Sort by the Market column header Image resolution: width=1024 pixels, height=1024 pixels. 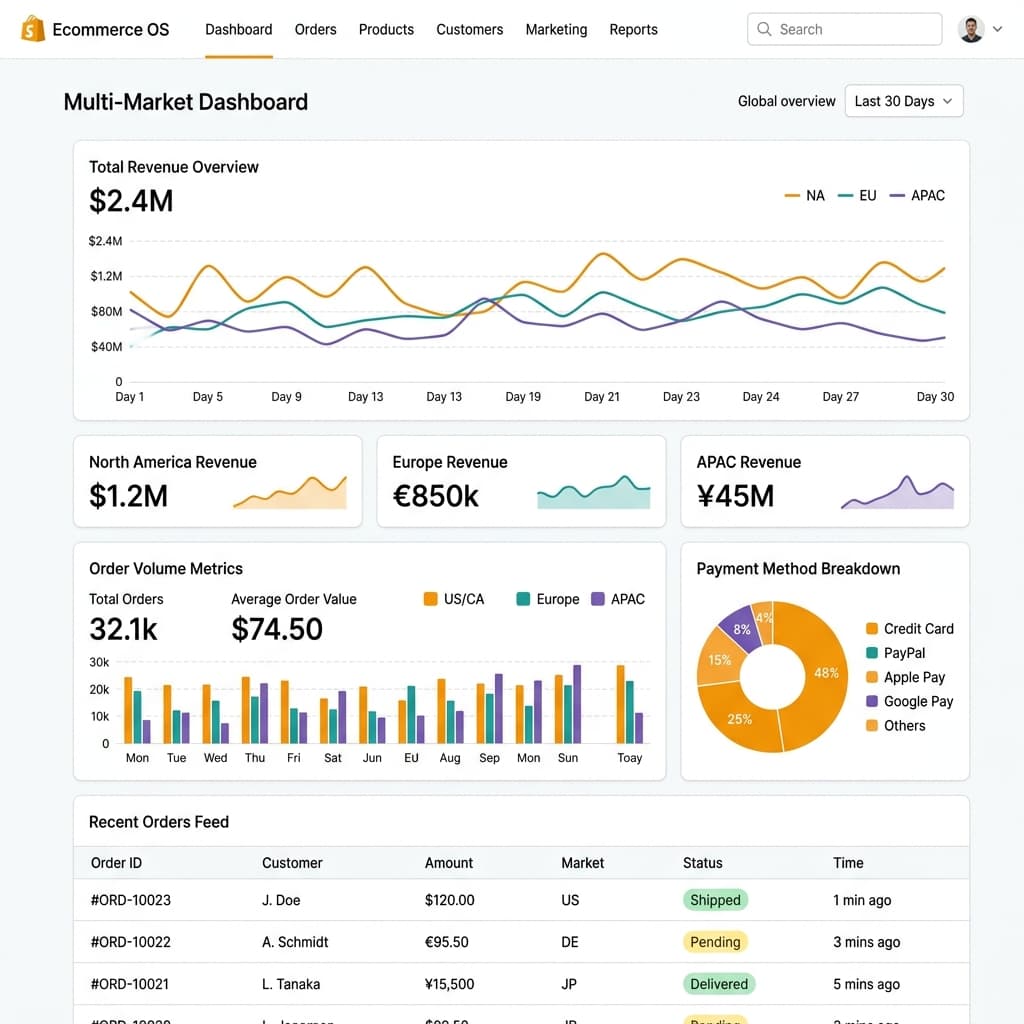pyautogui.click(x=583, y=863)
